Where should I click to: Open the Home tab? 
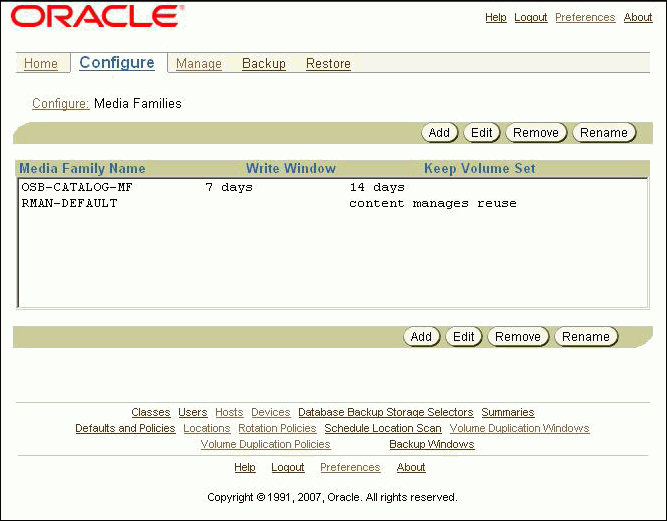41,63
